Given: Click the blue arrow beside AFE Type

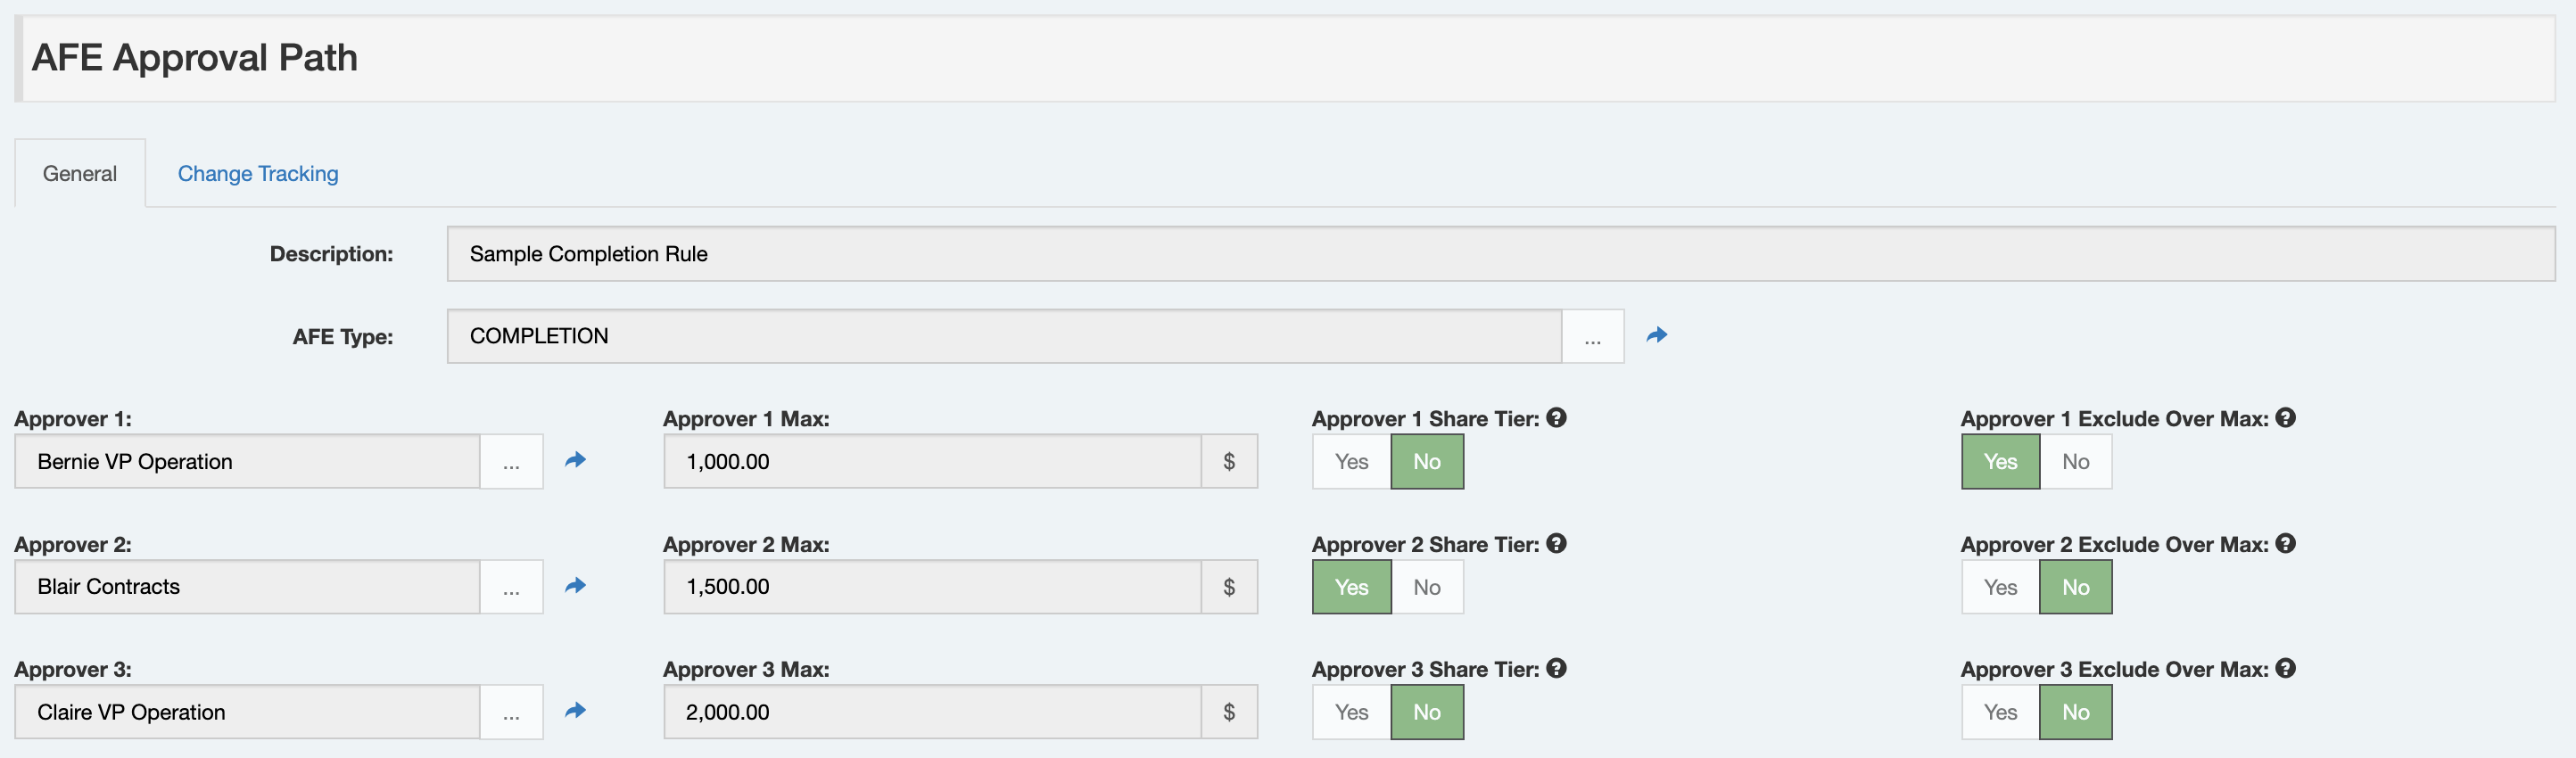Looking at the screenshot, I should (1656, 335).
